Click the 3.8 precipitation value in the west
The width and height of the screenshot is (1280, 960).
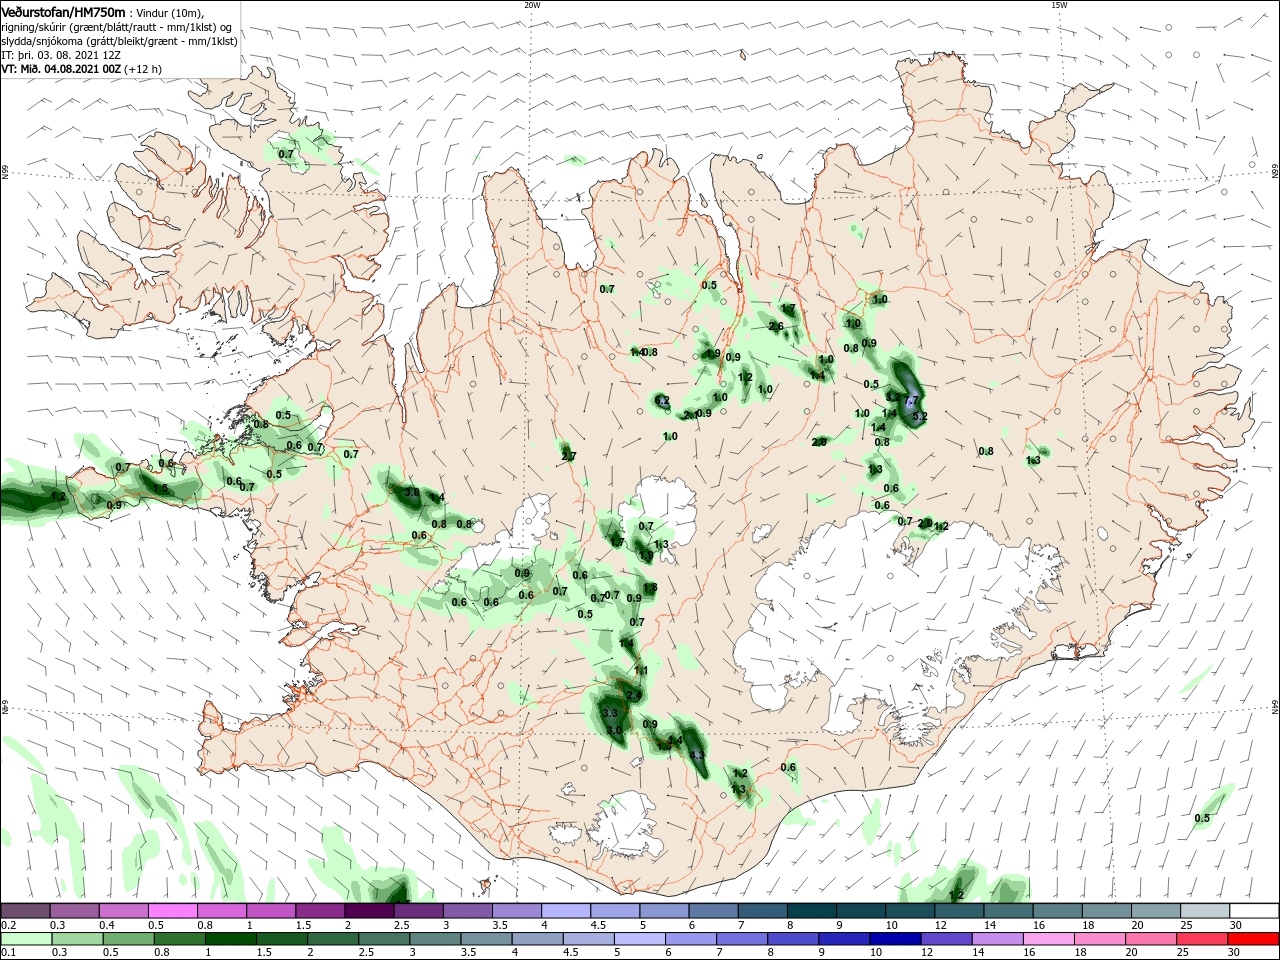[x=411, y=492]
